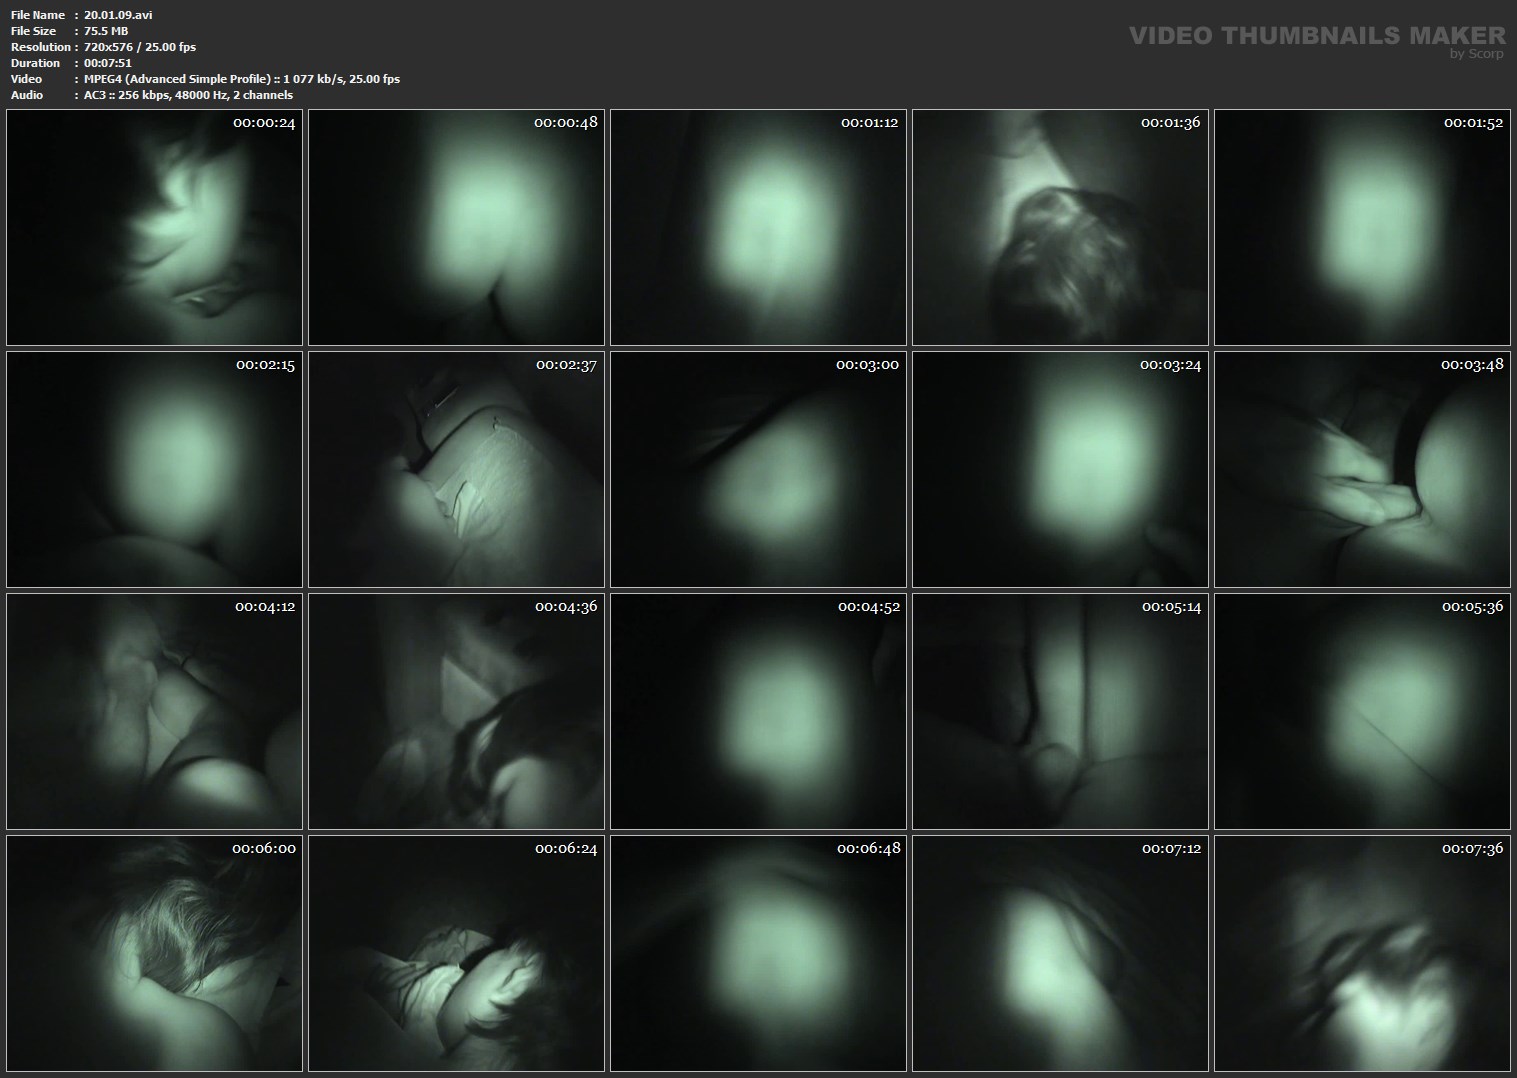Select the Duration value 00:07:51

point(108,63)
